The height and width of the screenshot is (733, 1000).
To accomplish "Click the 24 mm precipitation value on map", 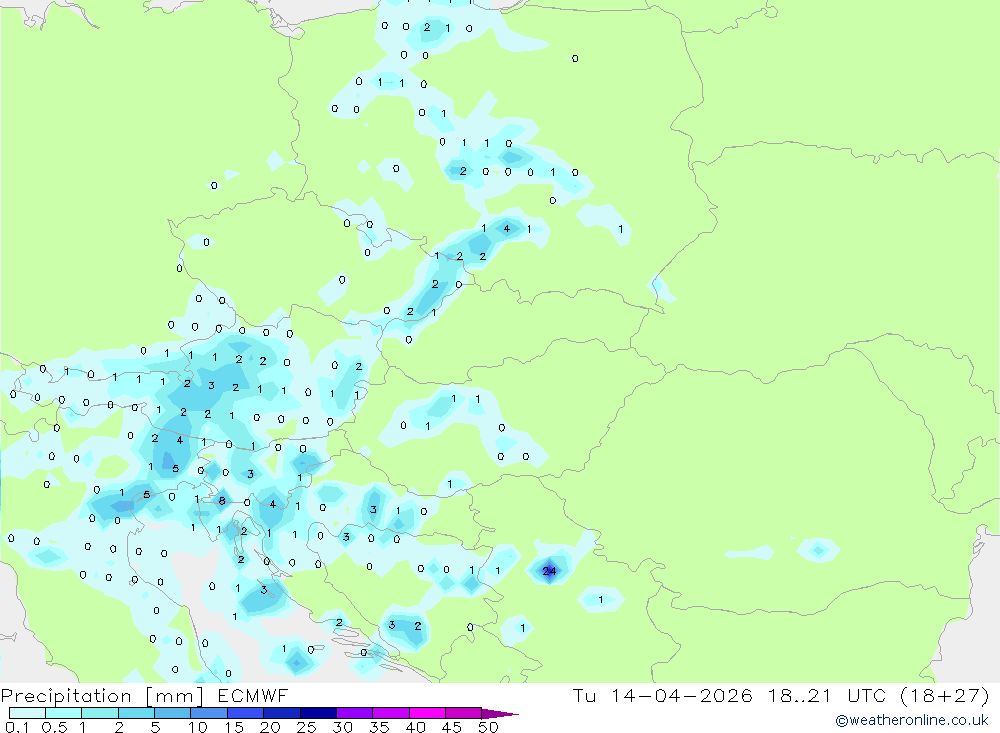I will point(549,571).
